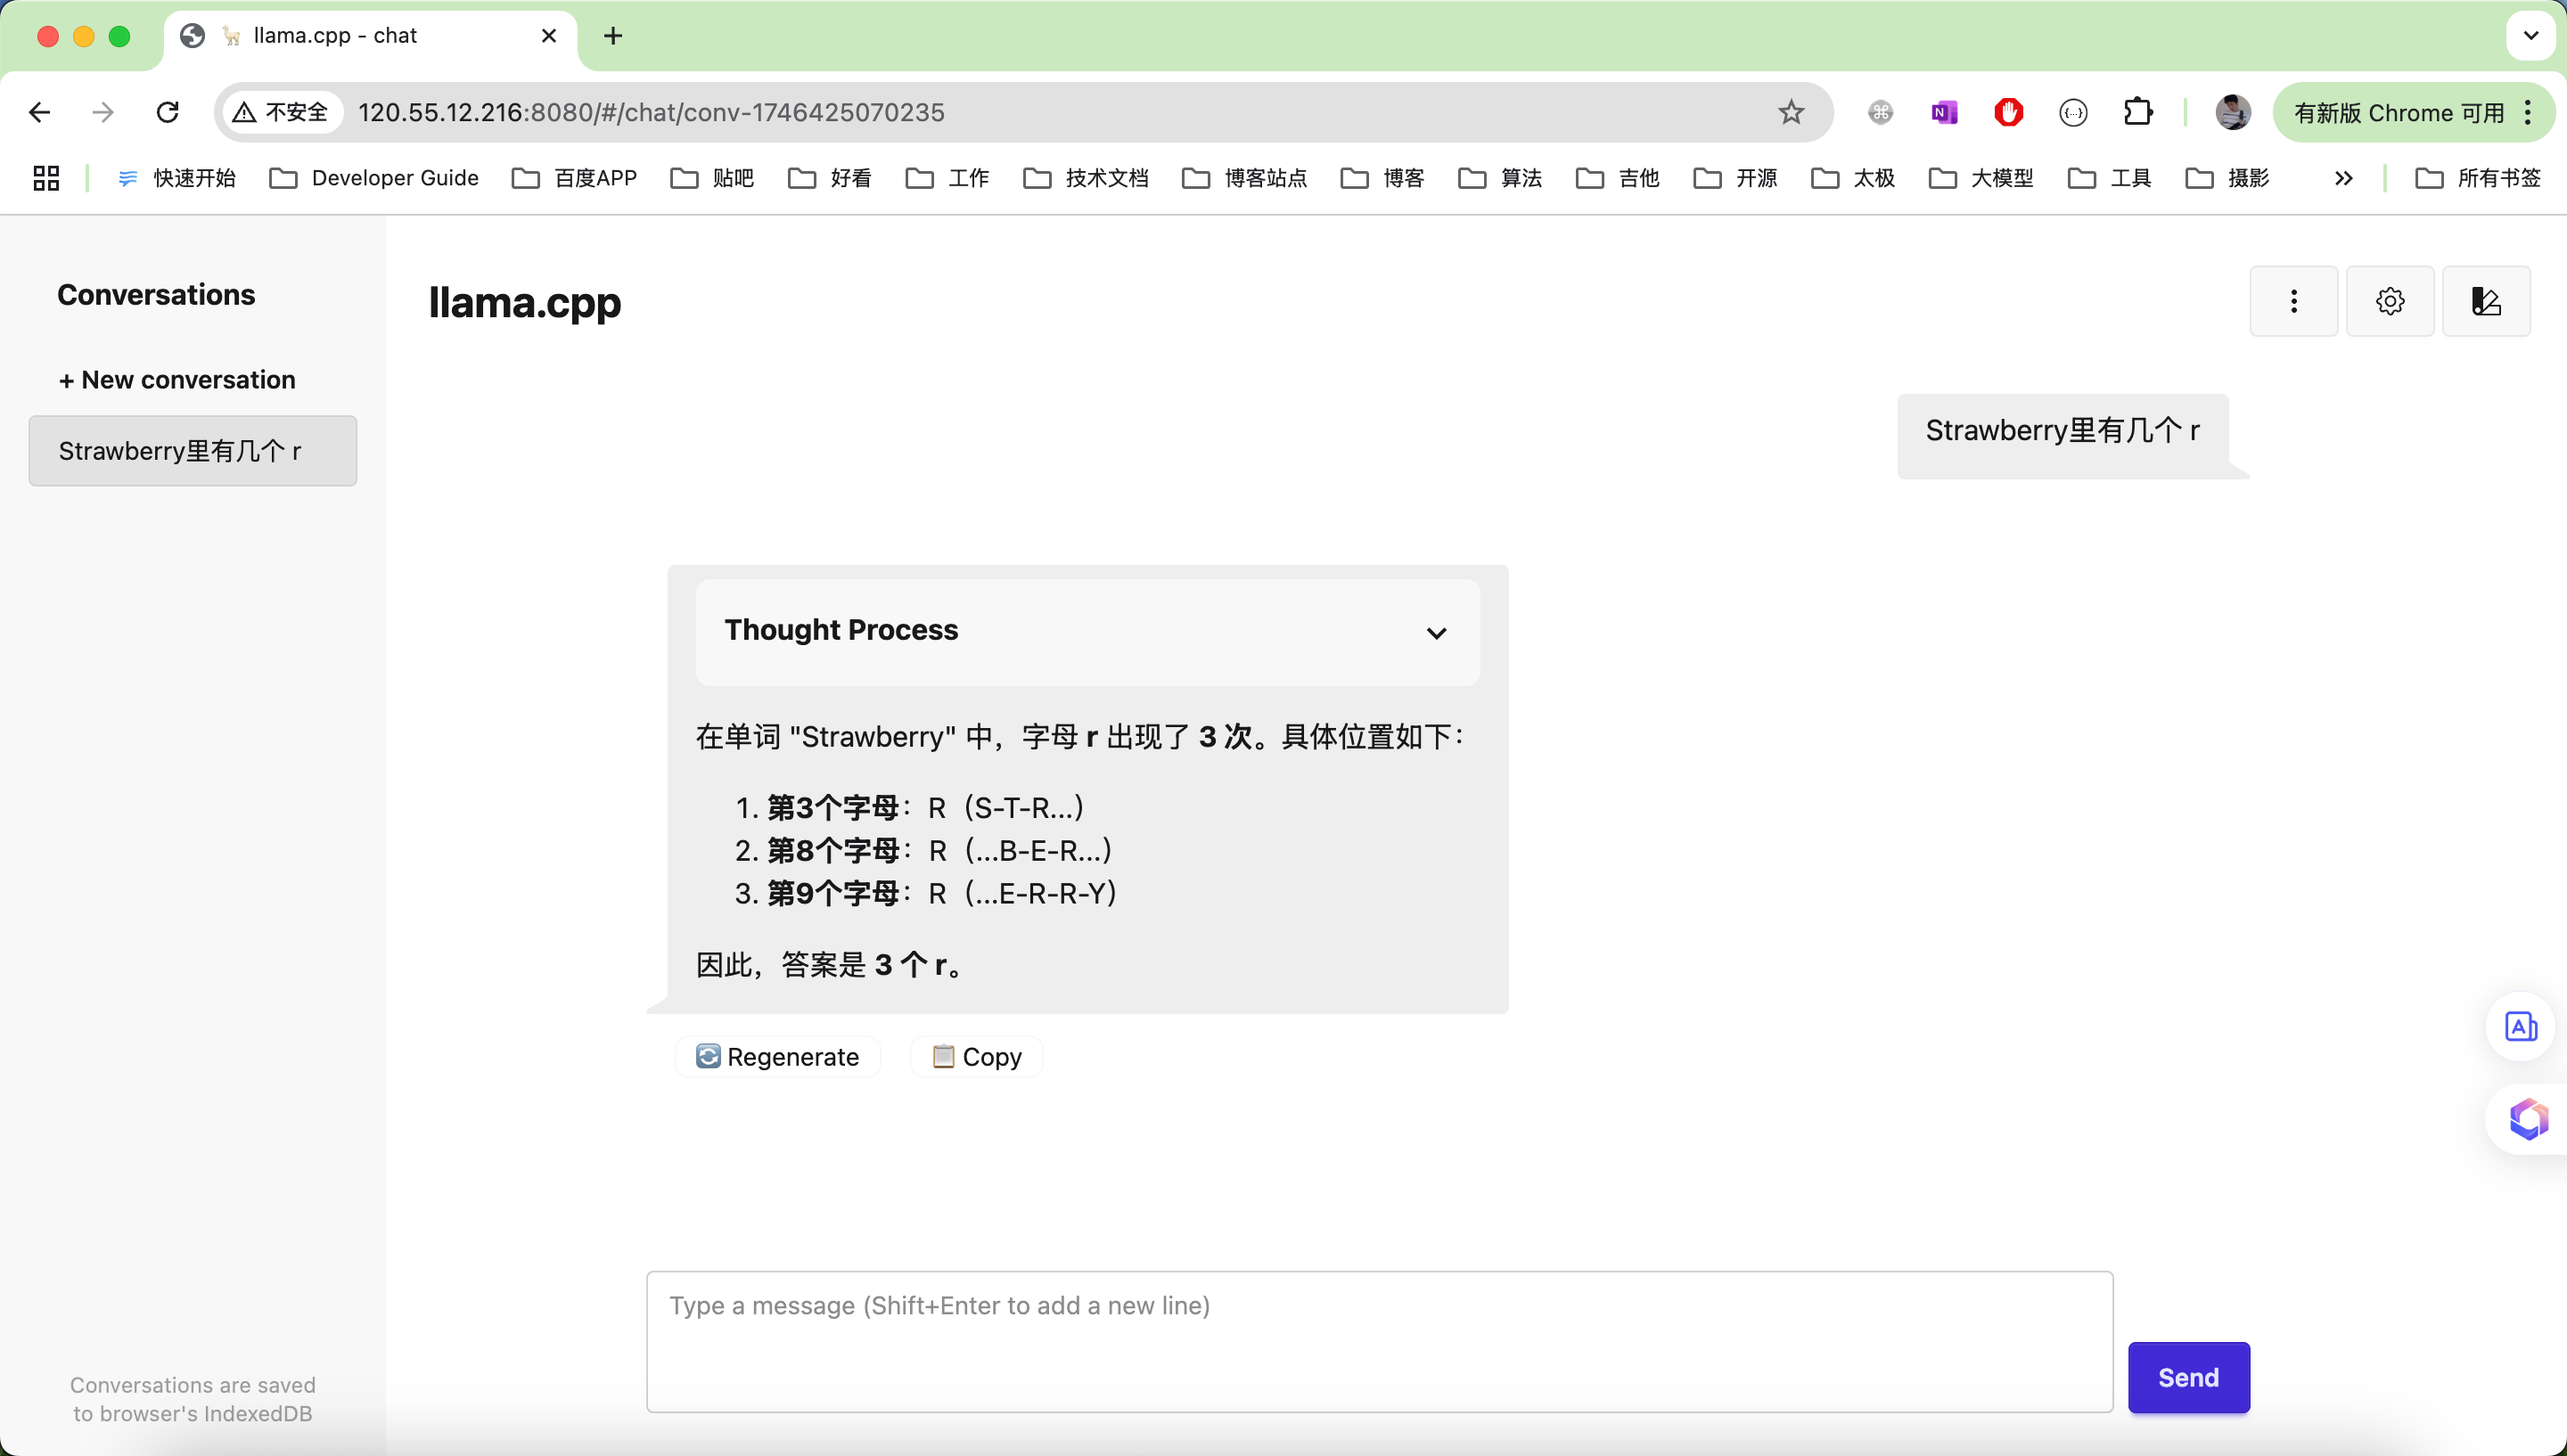Open the 大模型 bookmark folder
Screen dimensions: 2567x1456
[1982, 178]
